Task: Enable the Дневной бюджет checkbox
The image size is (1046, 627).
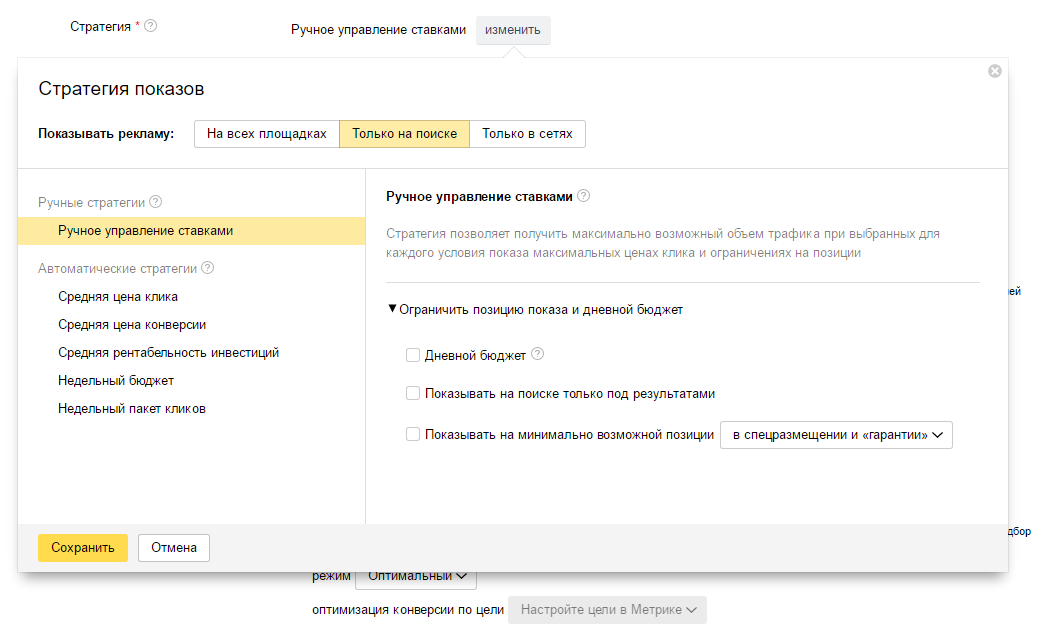Action: [413, 354]
